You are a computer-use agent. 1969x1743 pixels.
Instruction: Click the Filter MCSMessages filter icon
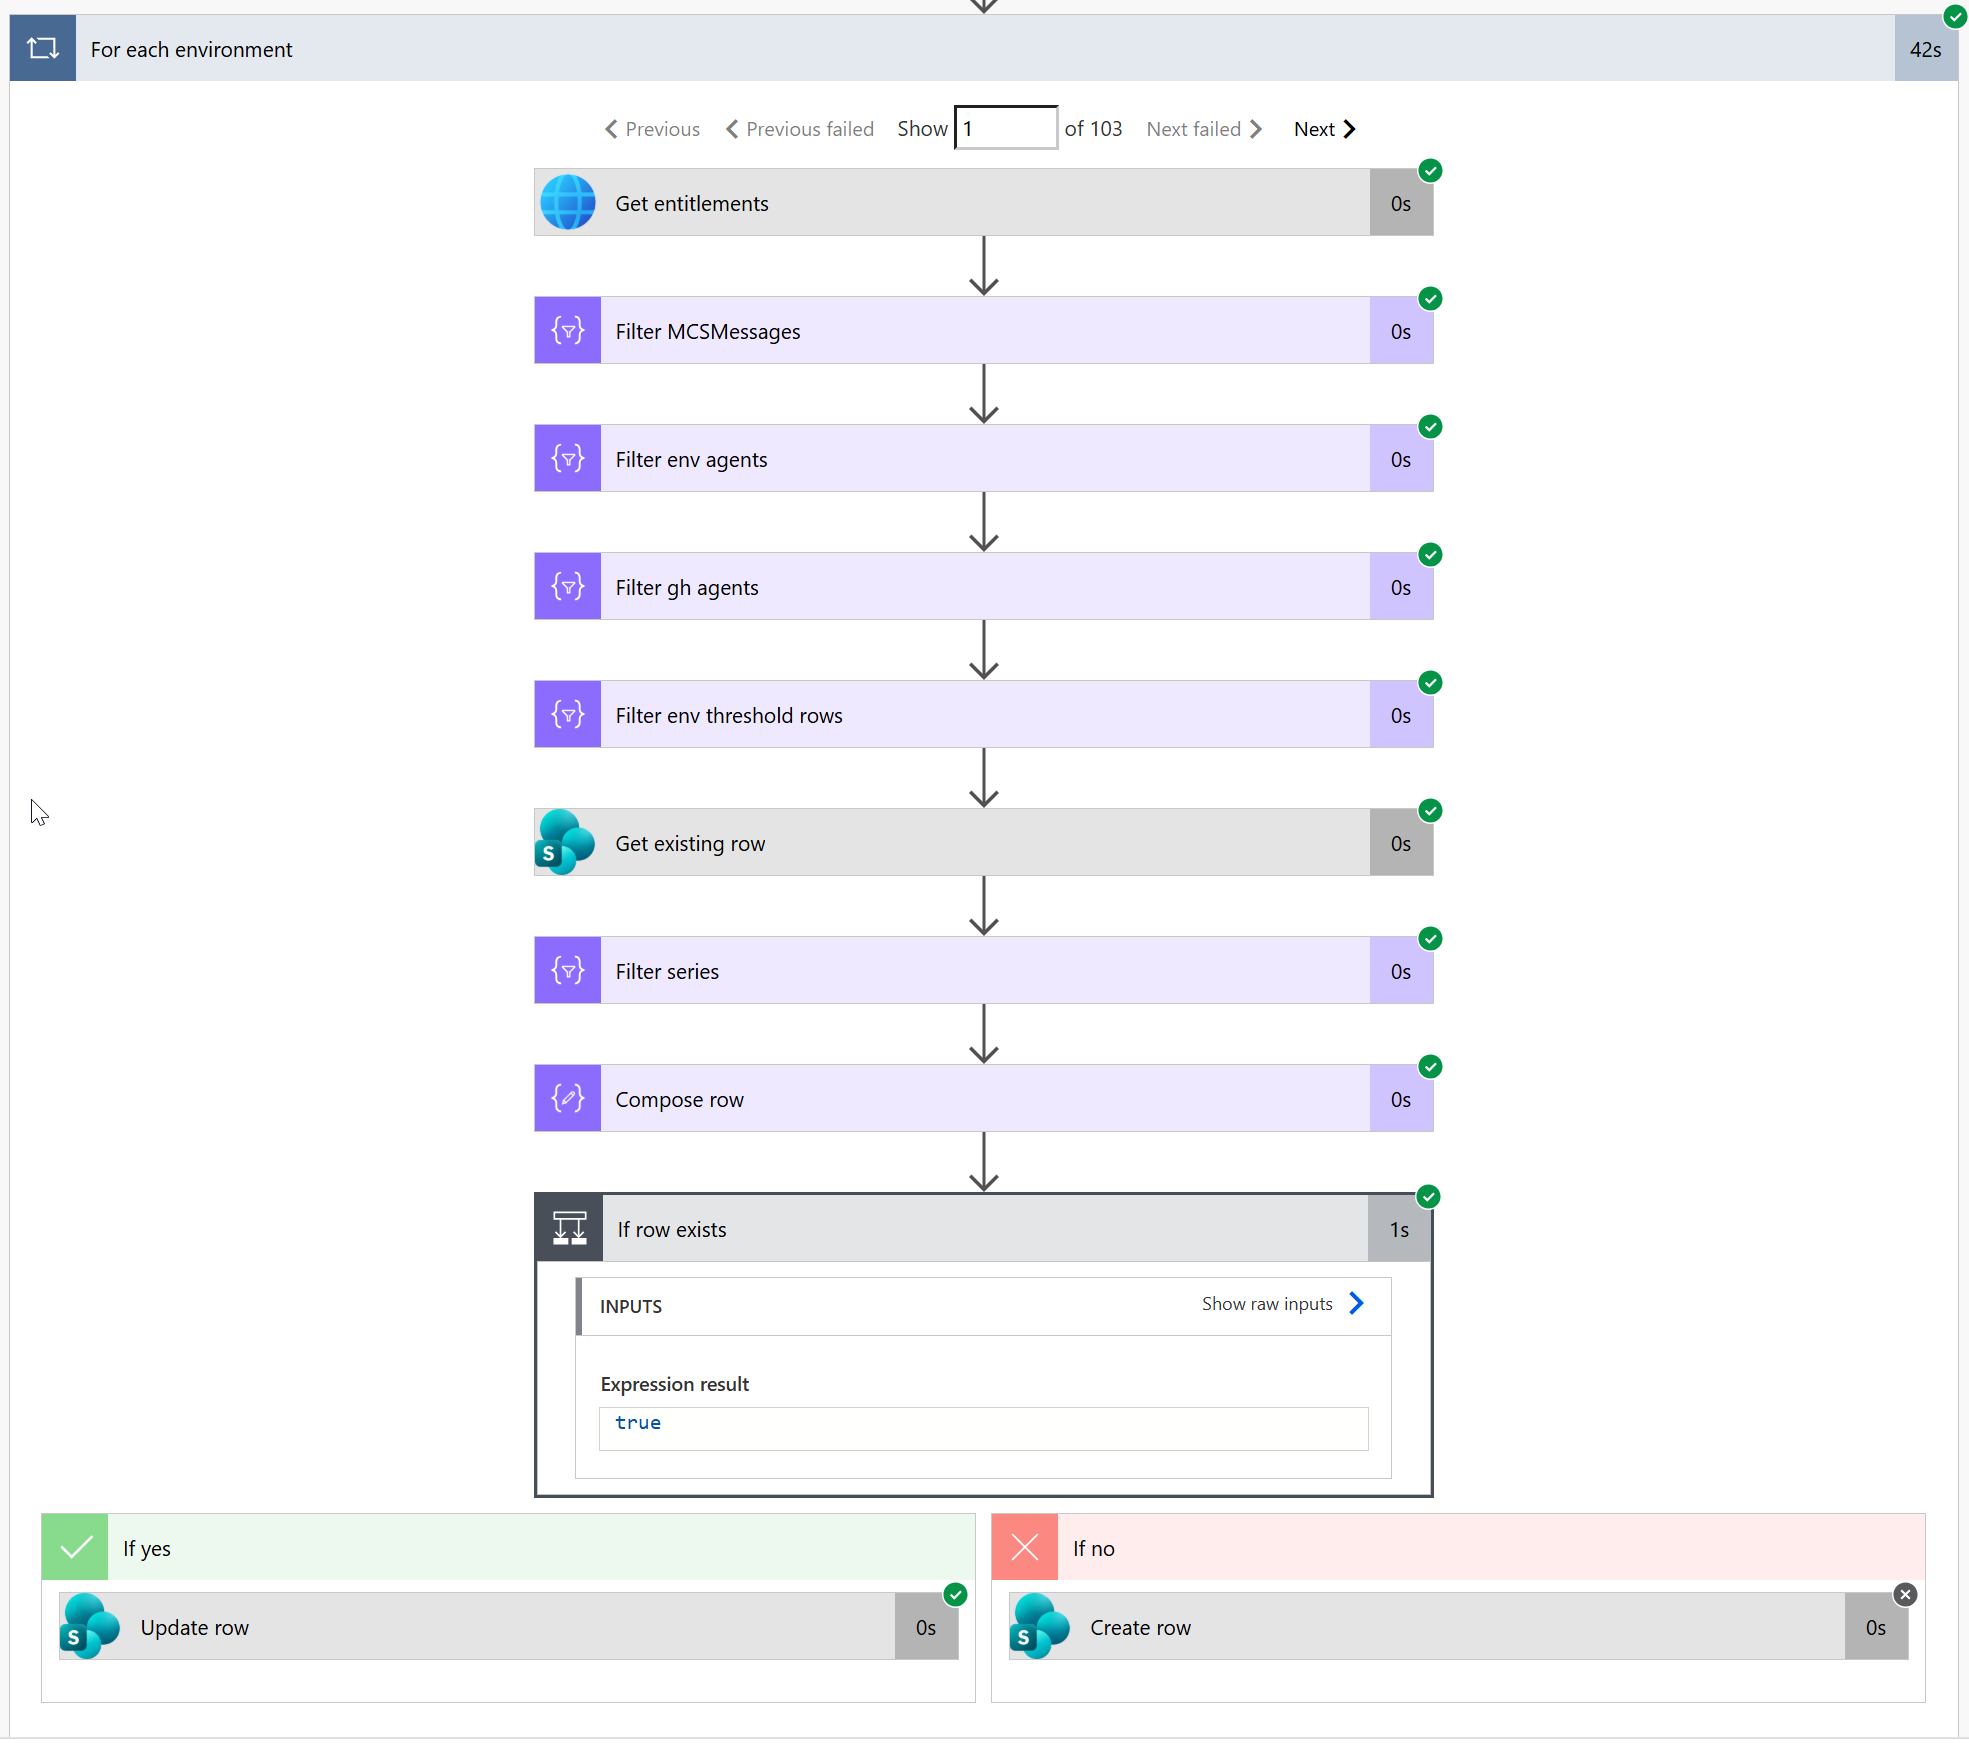(x=568, y=331)
